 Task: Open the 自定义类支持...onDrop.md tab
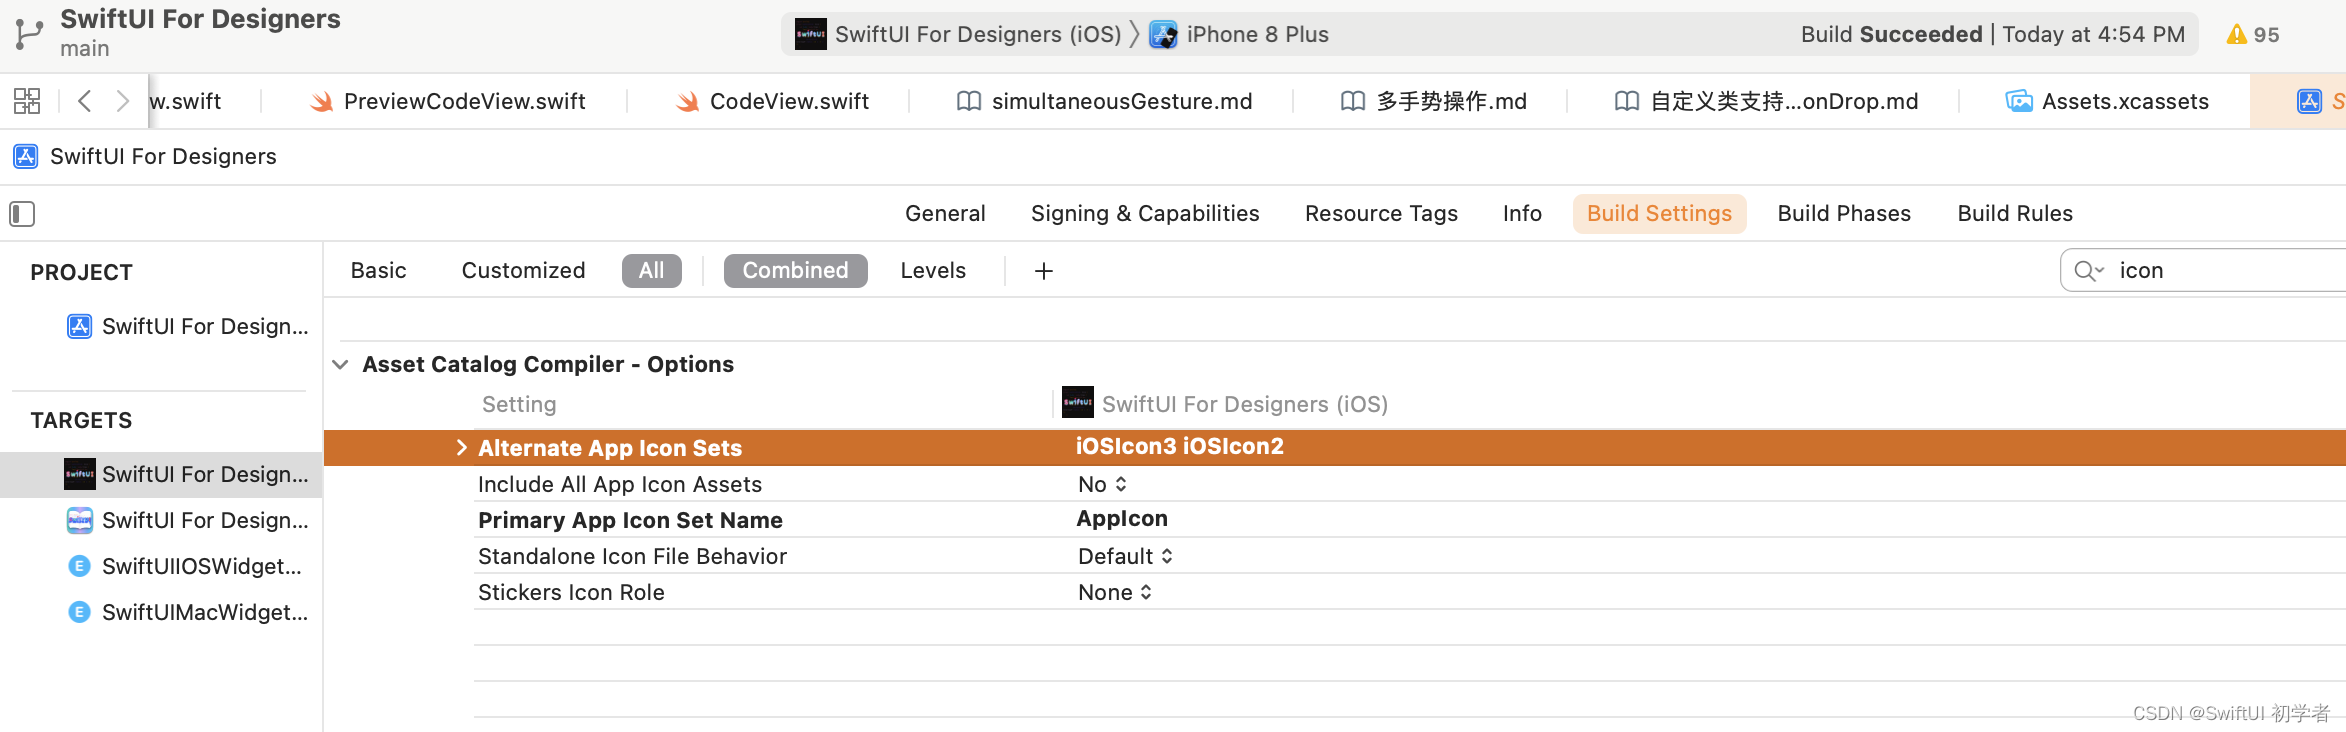coord(1766,101)
